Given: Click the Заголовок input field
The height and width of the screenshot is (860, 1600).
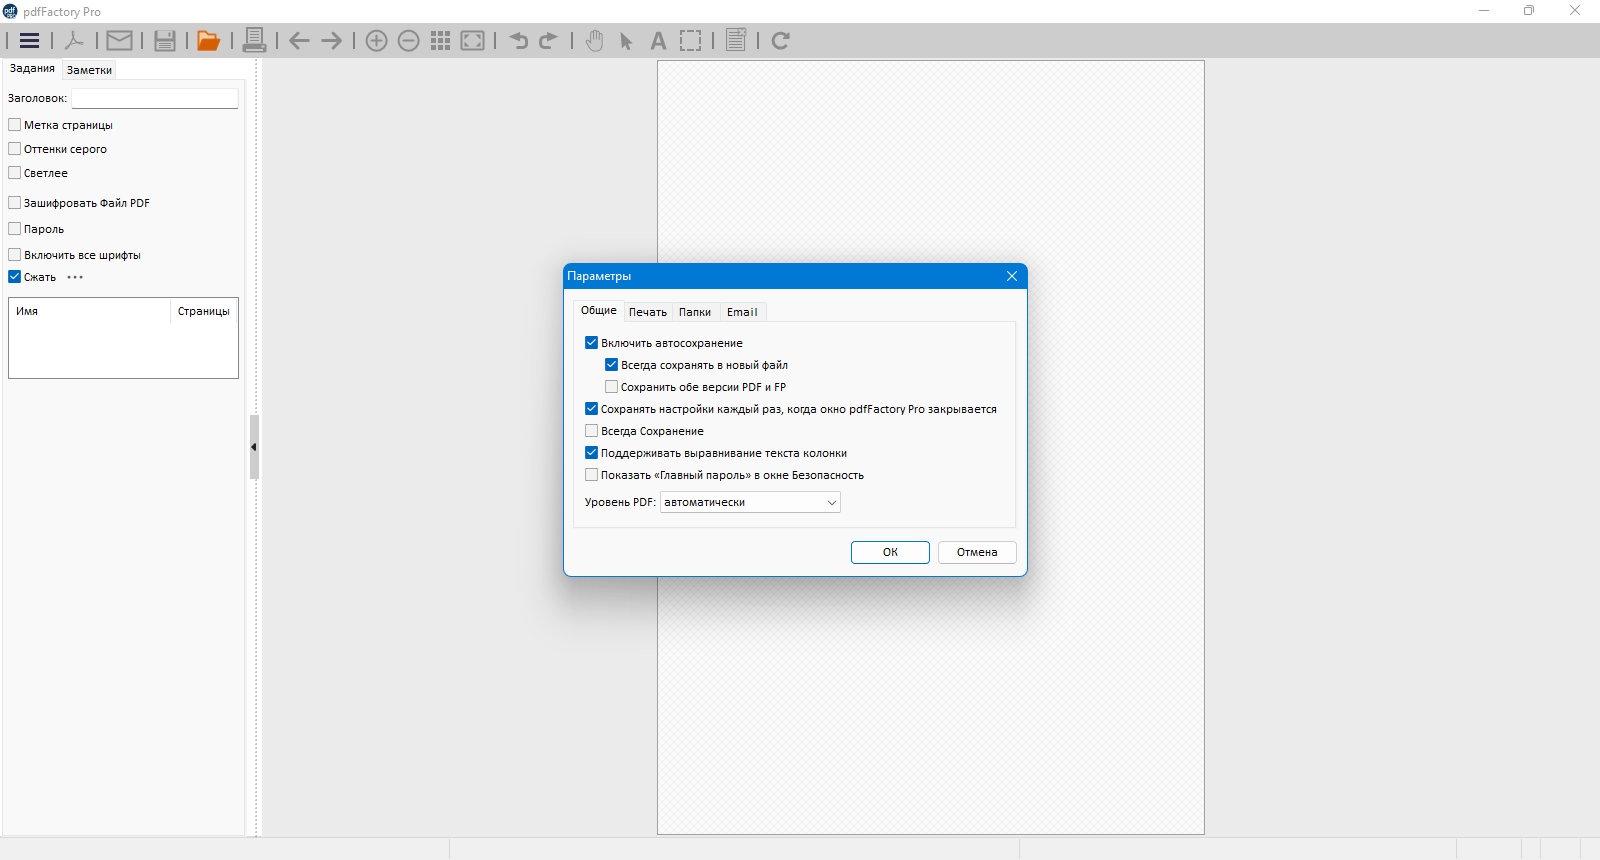Looking at the screenshot, I should pyautogui.click(x=155, y=98).
